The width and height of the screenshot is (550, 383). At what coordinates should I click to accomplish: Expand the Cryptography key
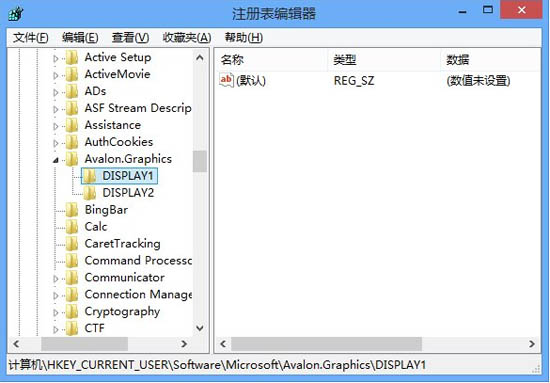click(x=55, y=312)
